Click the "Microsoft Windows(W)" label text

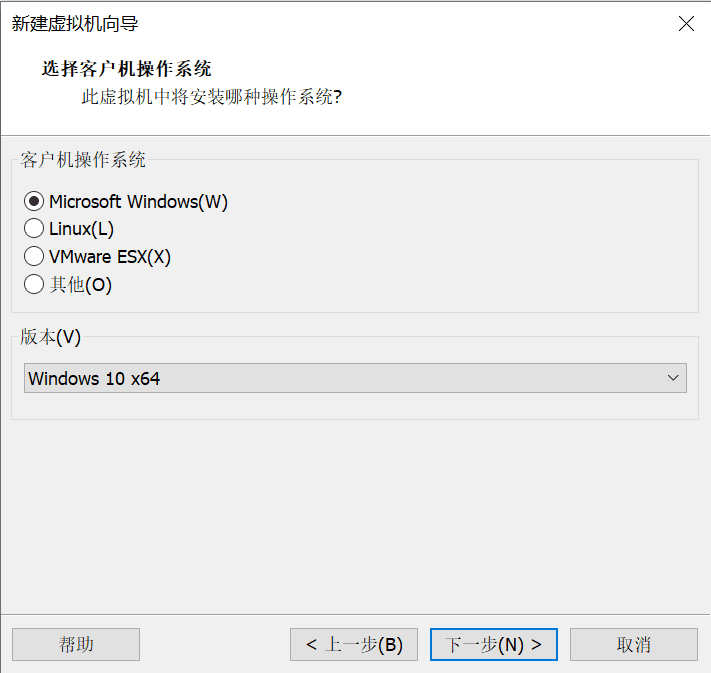point(138,202)
